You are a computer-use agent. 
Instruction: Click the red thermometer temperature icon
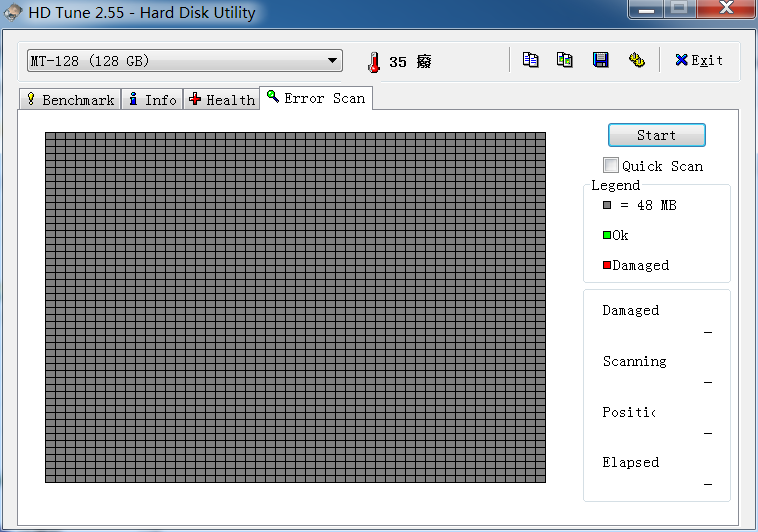[x=373, y=62]
